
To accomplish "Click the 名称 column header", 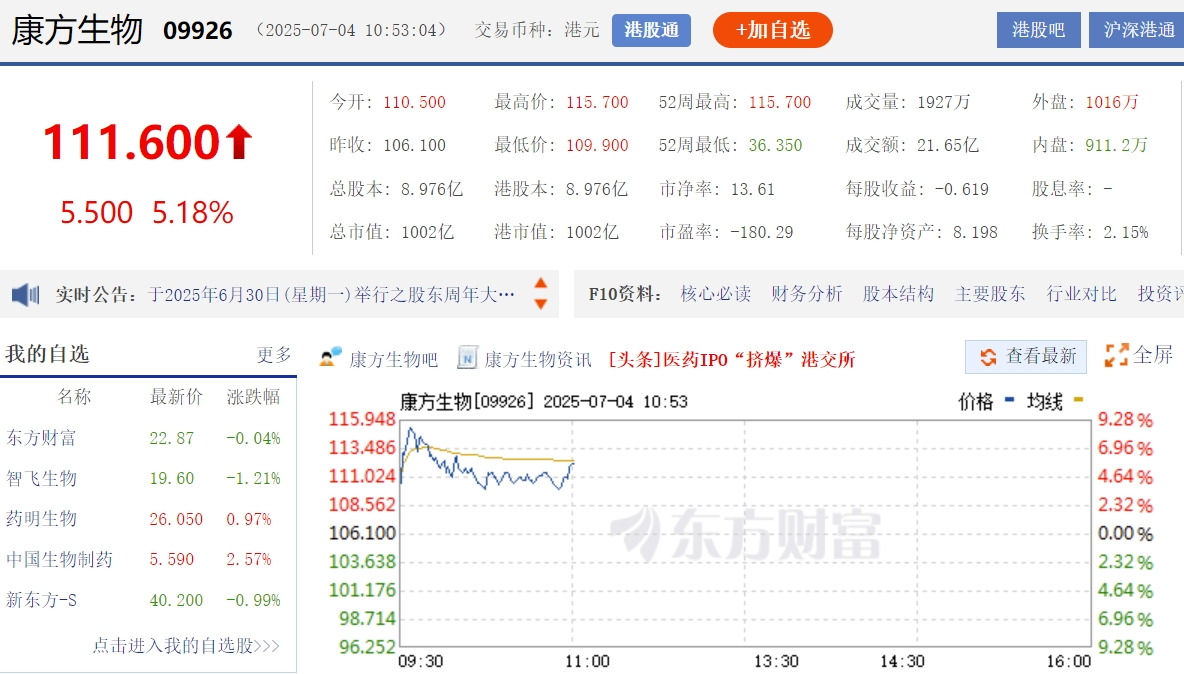I will click(74, 397).
